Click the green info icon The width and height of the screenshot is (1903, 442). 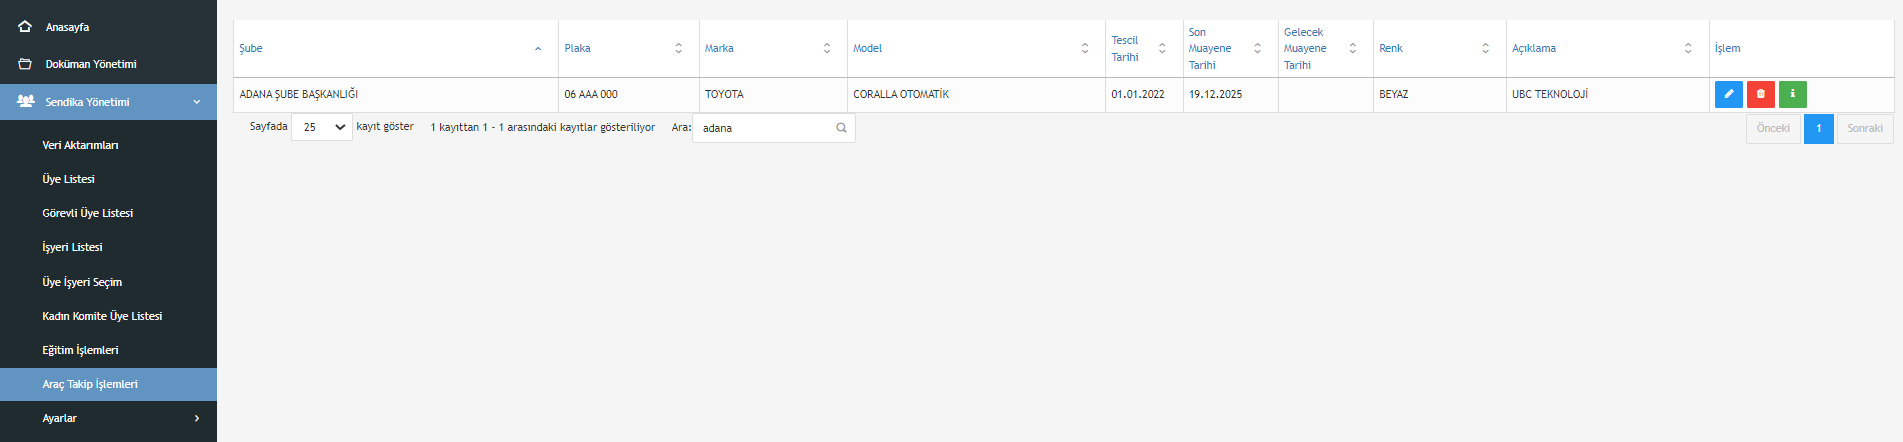click(x=1792, y=94)
